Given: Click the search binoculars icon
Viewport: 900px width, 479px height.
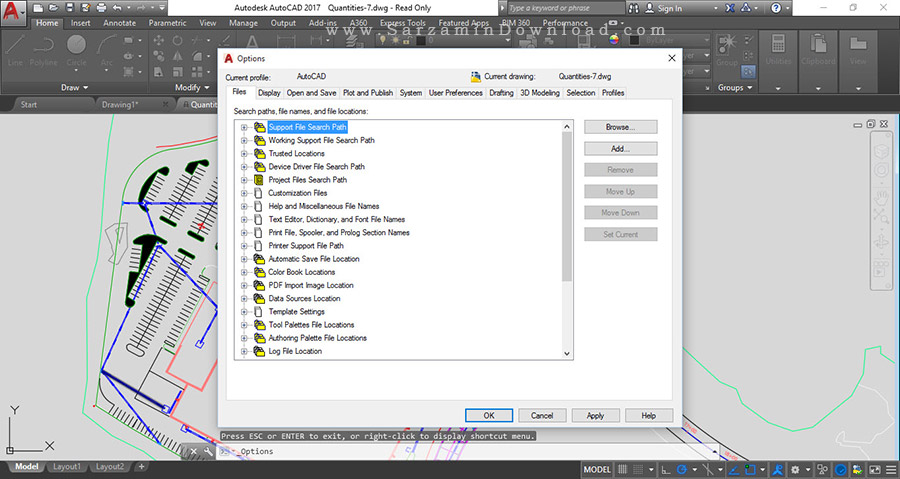Looking at the screenshot, I should pos(634,8).
